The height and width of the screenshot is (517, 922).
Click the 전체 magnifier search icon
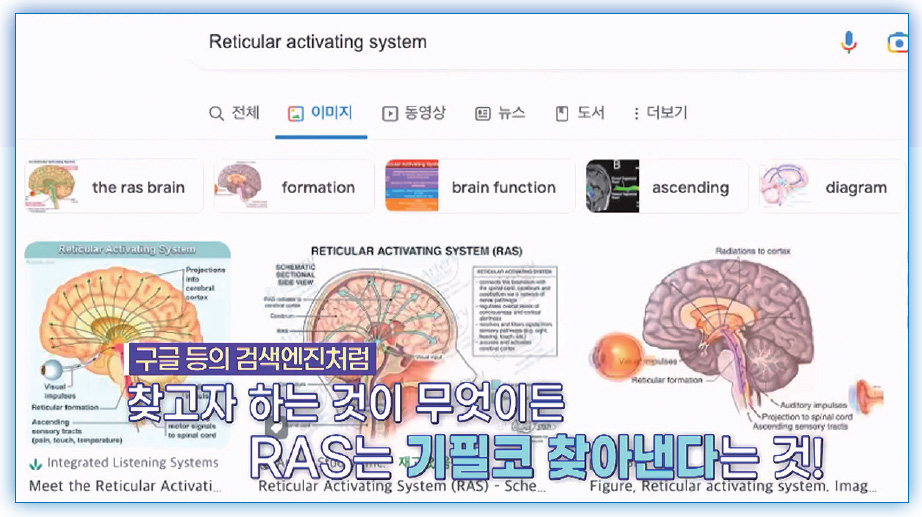pyautogui.click(x=216, y=114)
